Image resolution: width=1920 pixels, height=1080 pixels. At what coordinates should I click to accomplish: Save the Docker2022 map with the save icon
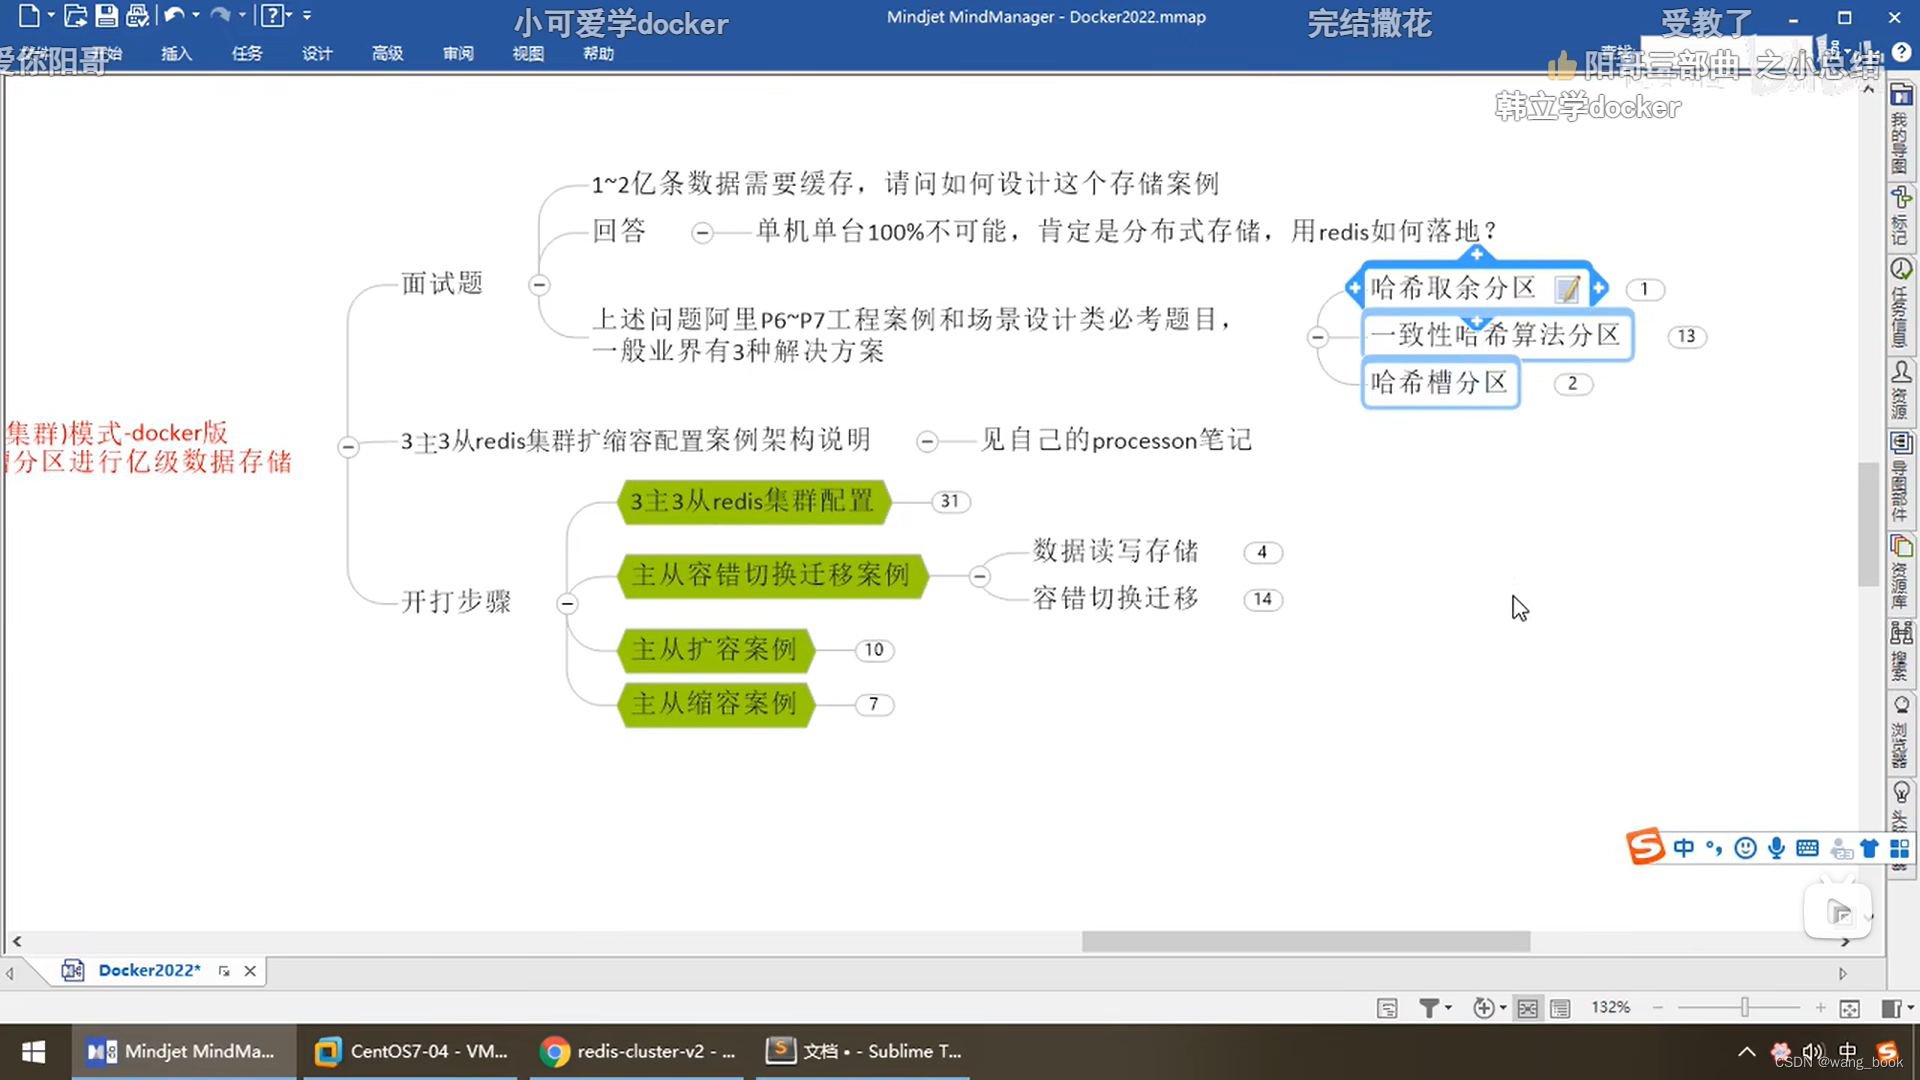tap(106, 16)
